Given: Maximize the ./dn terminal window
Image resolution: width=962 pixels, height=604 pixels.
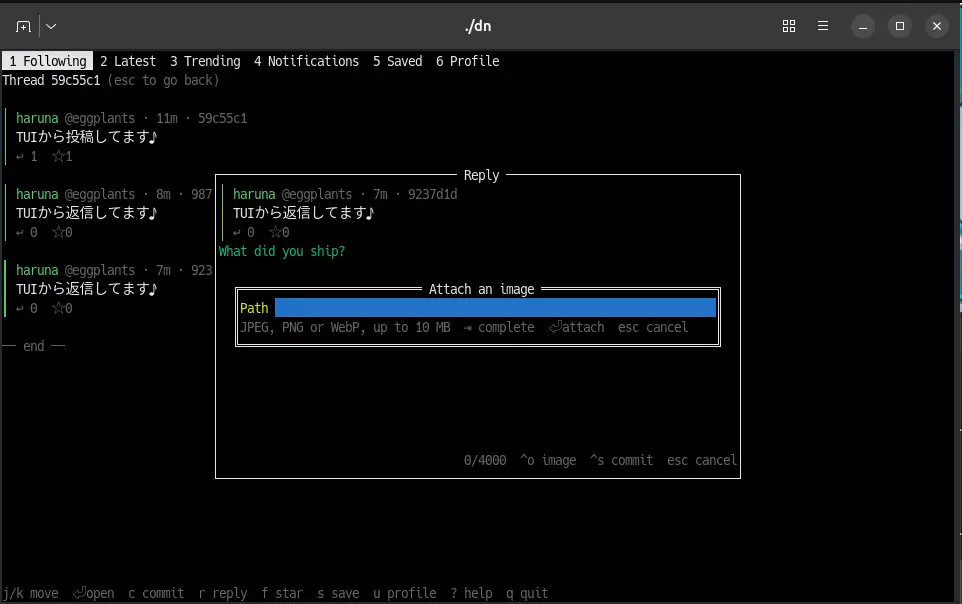Looking at the screenshot, I should [899, 26].
